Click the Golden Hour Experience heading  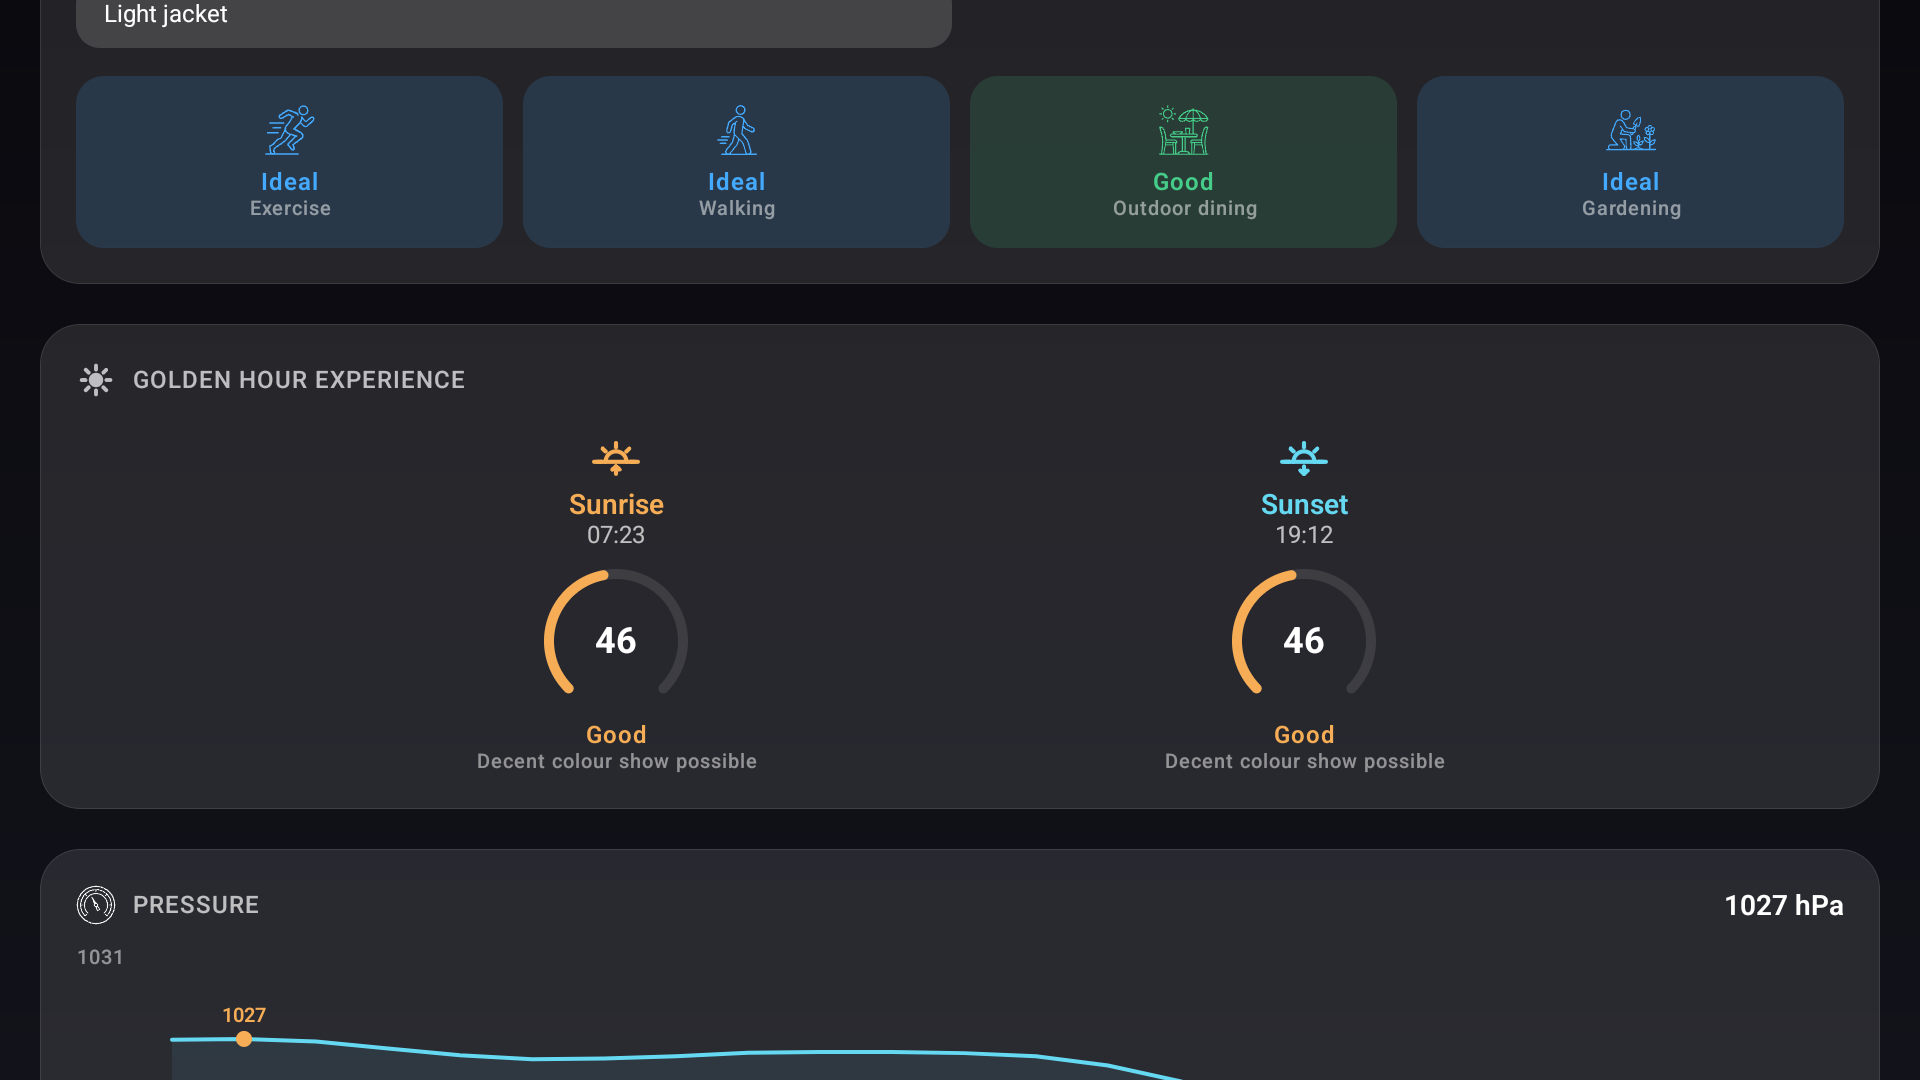[298, 380]
